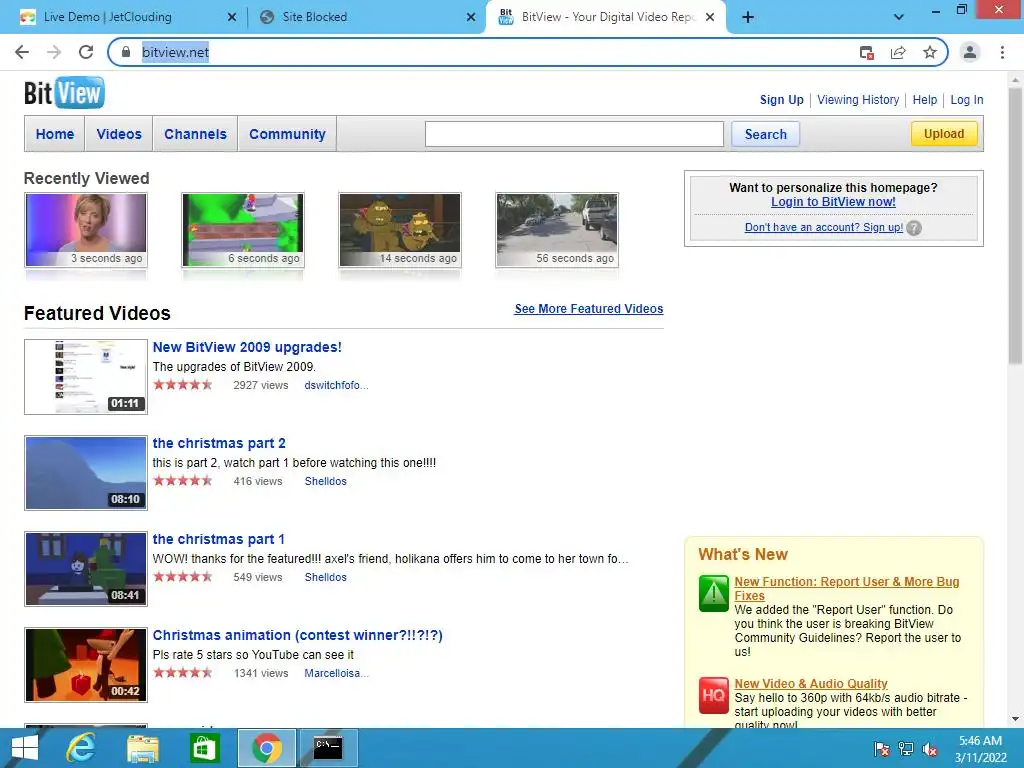Open File Explorer from the taskbar

point(142,748)
